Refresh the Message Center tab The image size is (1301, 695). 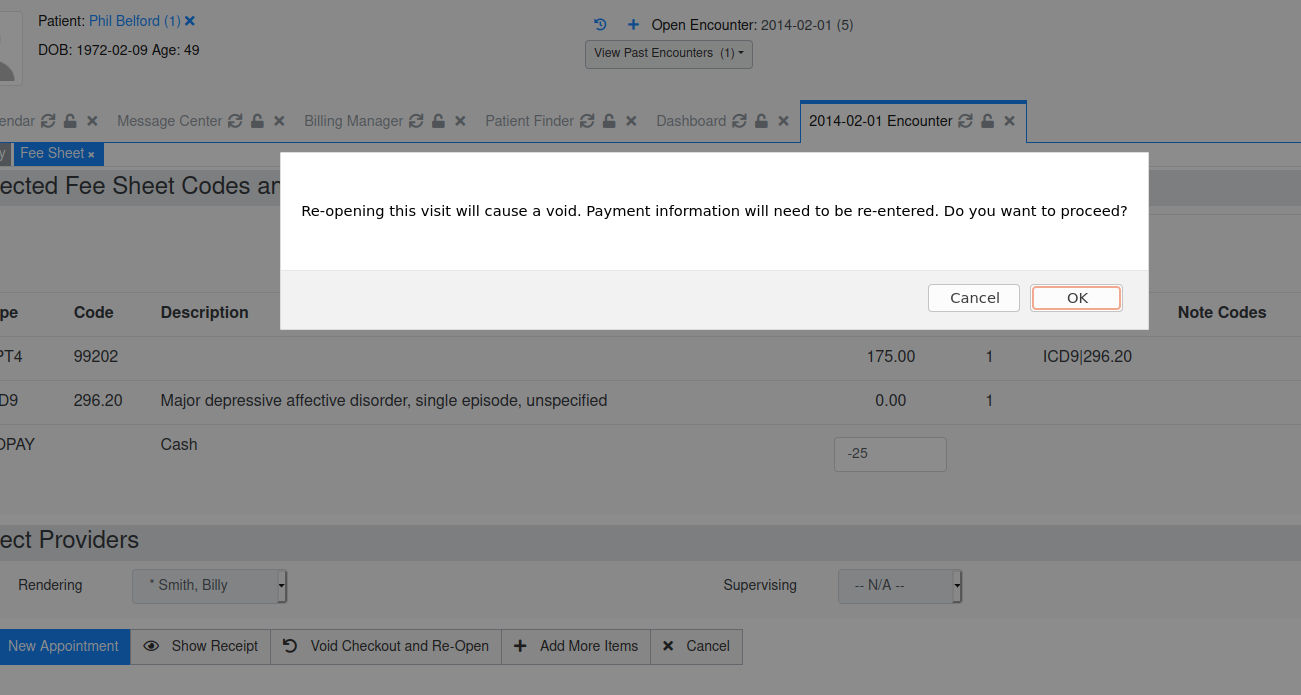(x=235, y=120)
